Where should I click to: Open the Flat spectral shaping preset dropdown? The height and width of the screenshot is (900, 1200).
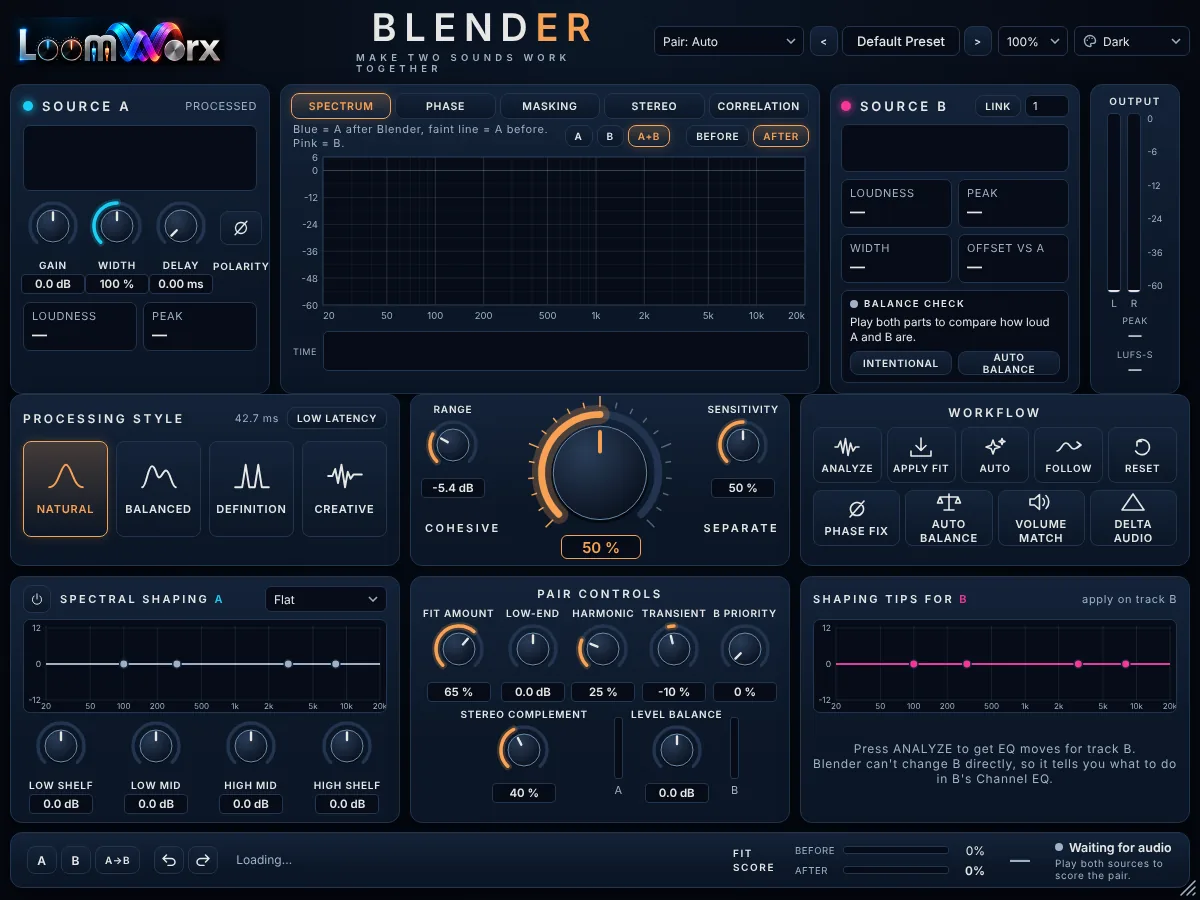click(325, 599)
